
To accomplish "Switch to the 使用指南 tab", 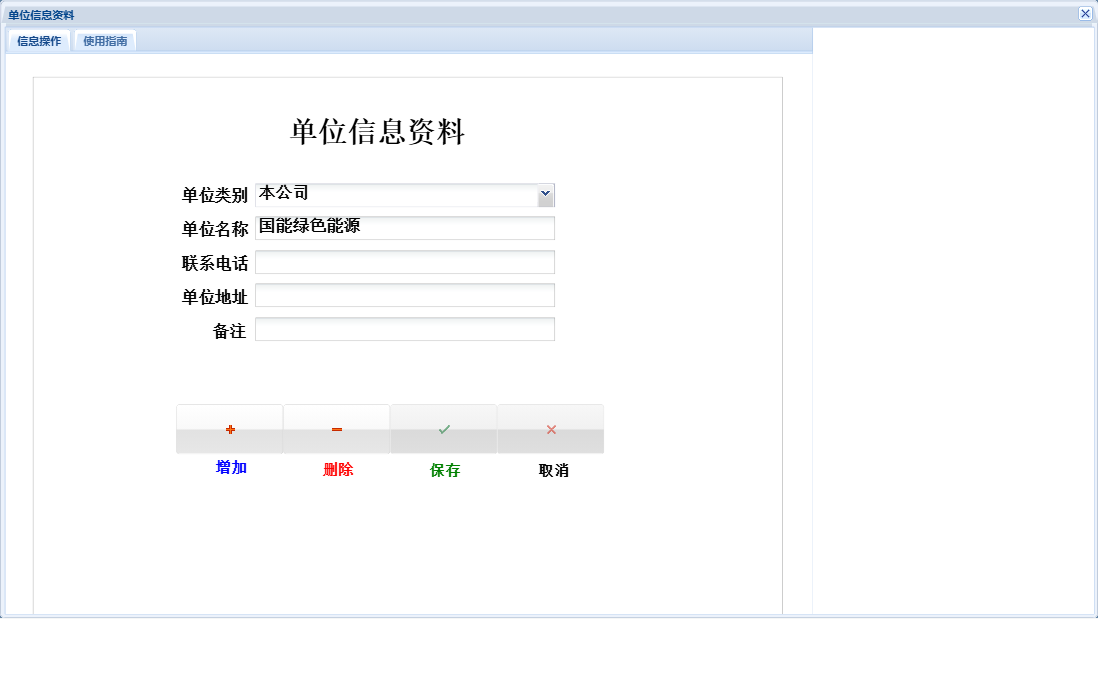I will click(103, 40).
